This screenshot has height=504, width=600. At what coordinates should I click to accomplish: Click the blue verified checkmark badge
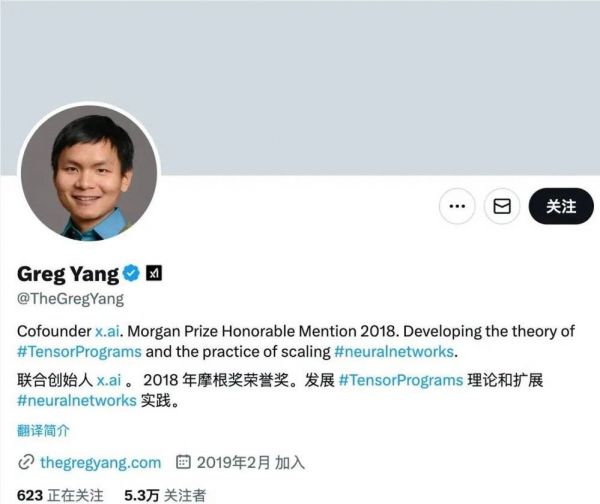(x=131, y=273)
